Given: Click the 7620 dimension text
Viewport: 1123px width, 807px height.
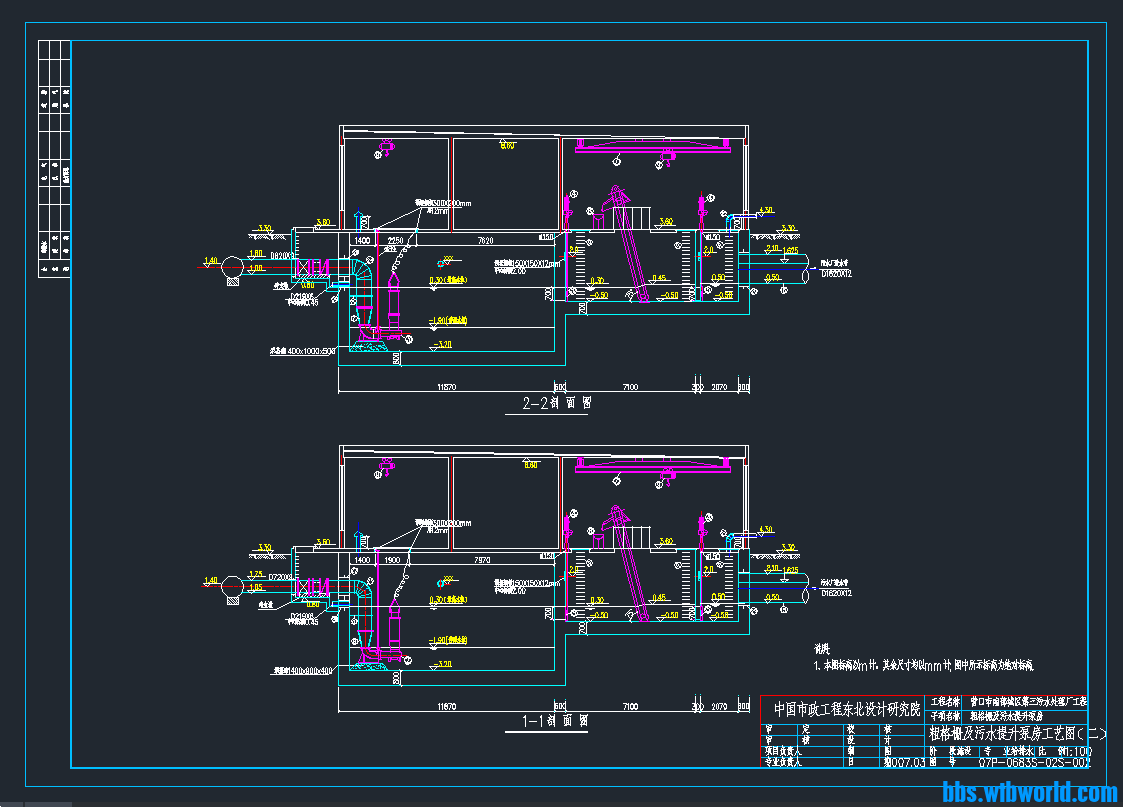Looking at the screenshot, I should click(x=486, y=241).
